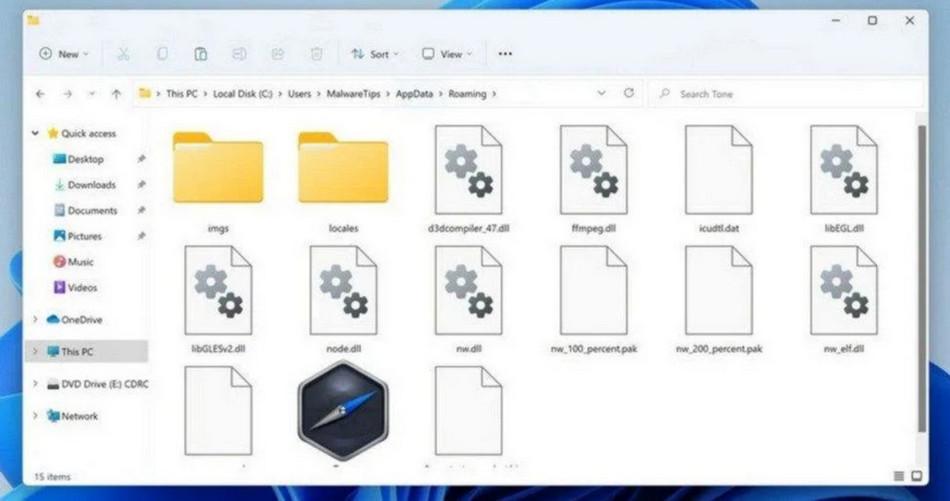Image resolution: width=950 pixels, height=501 pixels.
Task: Expand the This PC tree node
Action: 35,351
